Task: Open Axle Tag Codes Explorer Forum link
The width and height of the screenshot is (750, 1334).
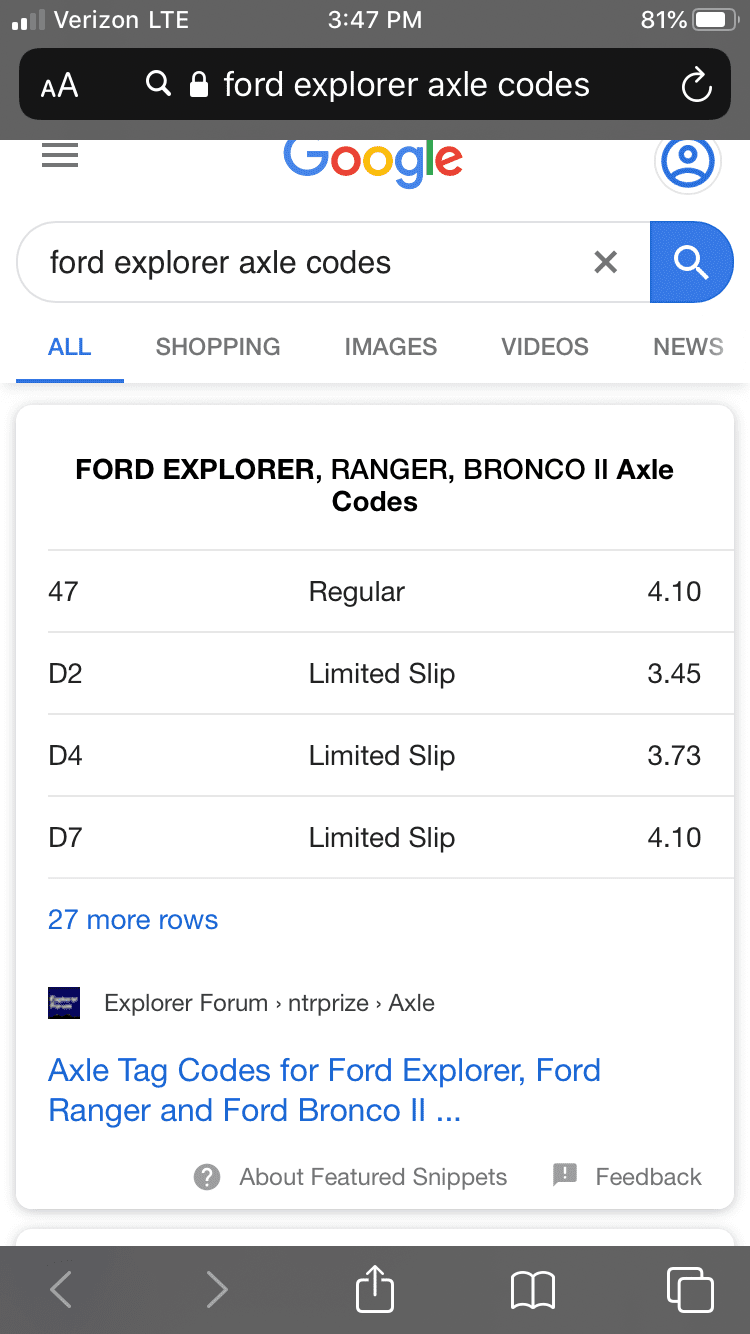Action: [324, 1090]
